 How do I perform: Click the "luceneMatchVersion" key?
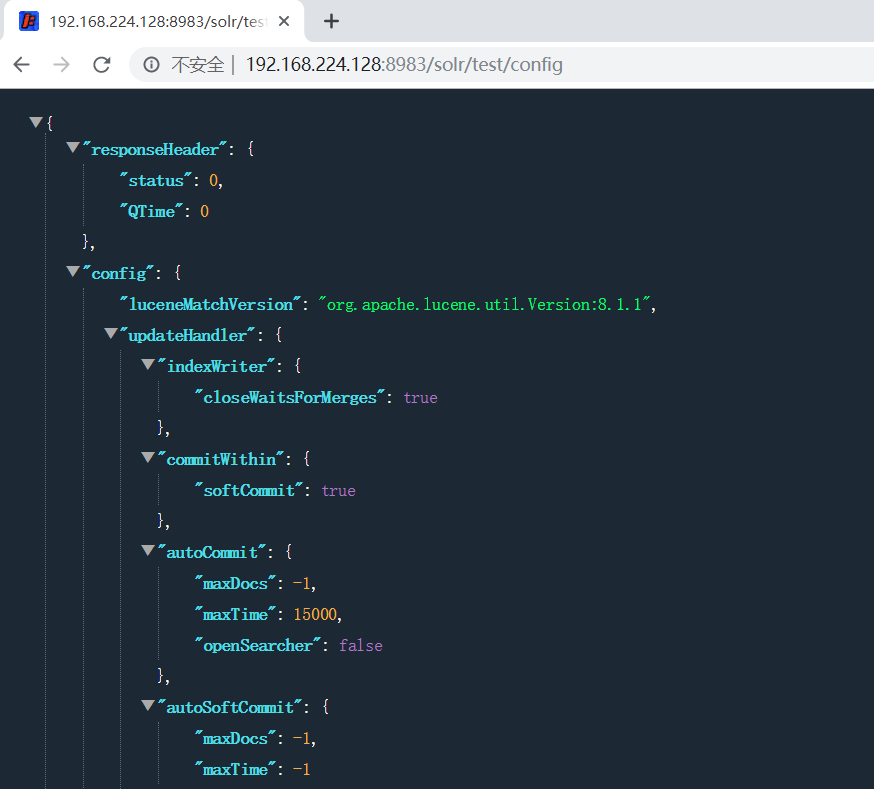pyautogui.click(x=211, y=304)
